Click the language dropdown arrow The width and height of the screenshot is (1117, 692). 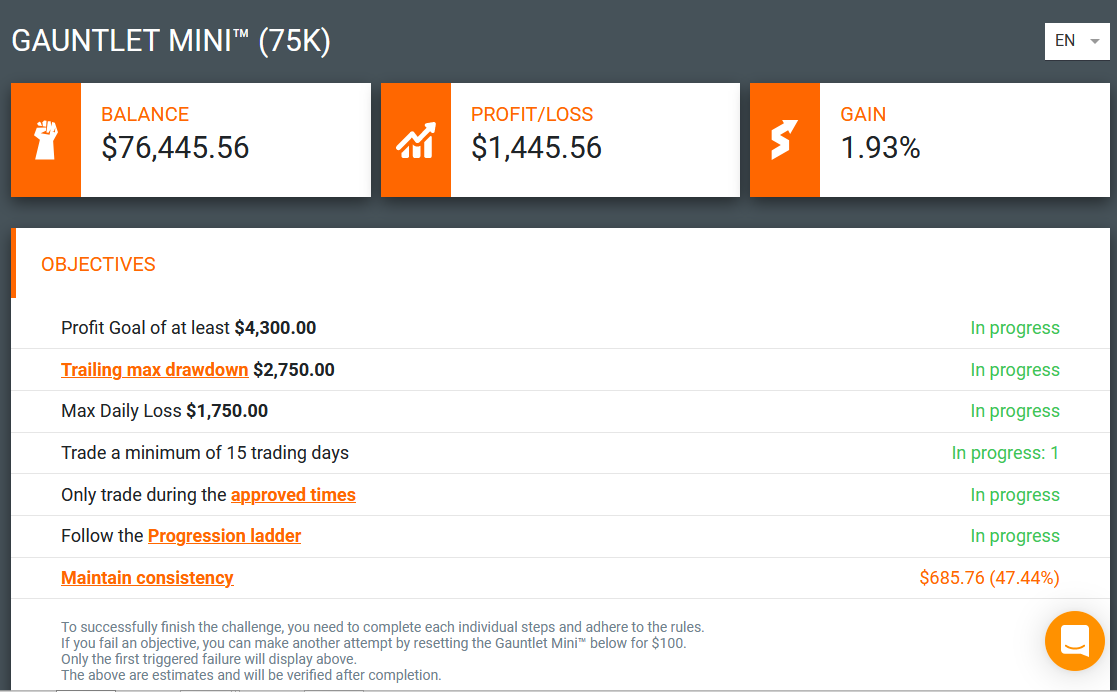1095,41
